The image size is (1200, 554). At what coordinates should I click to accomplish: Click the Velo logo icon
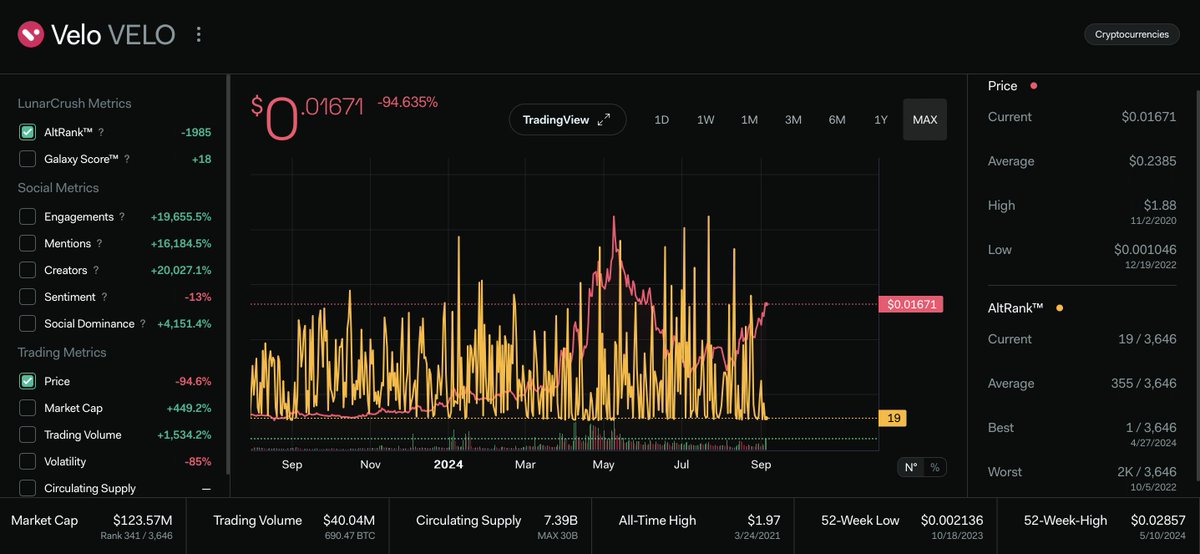point(31,35)
